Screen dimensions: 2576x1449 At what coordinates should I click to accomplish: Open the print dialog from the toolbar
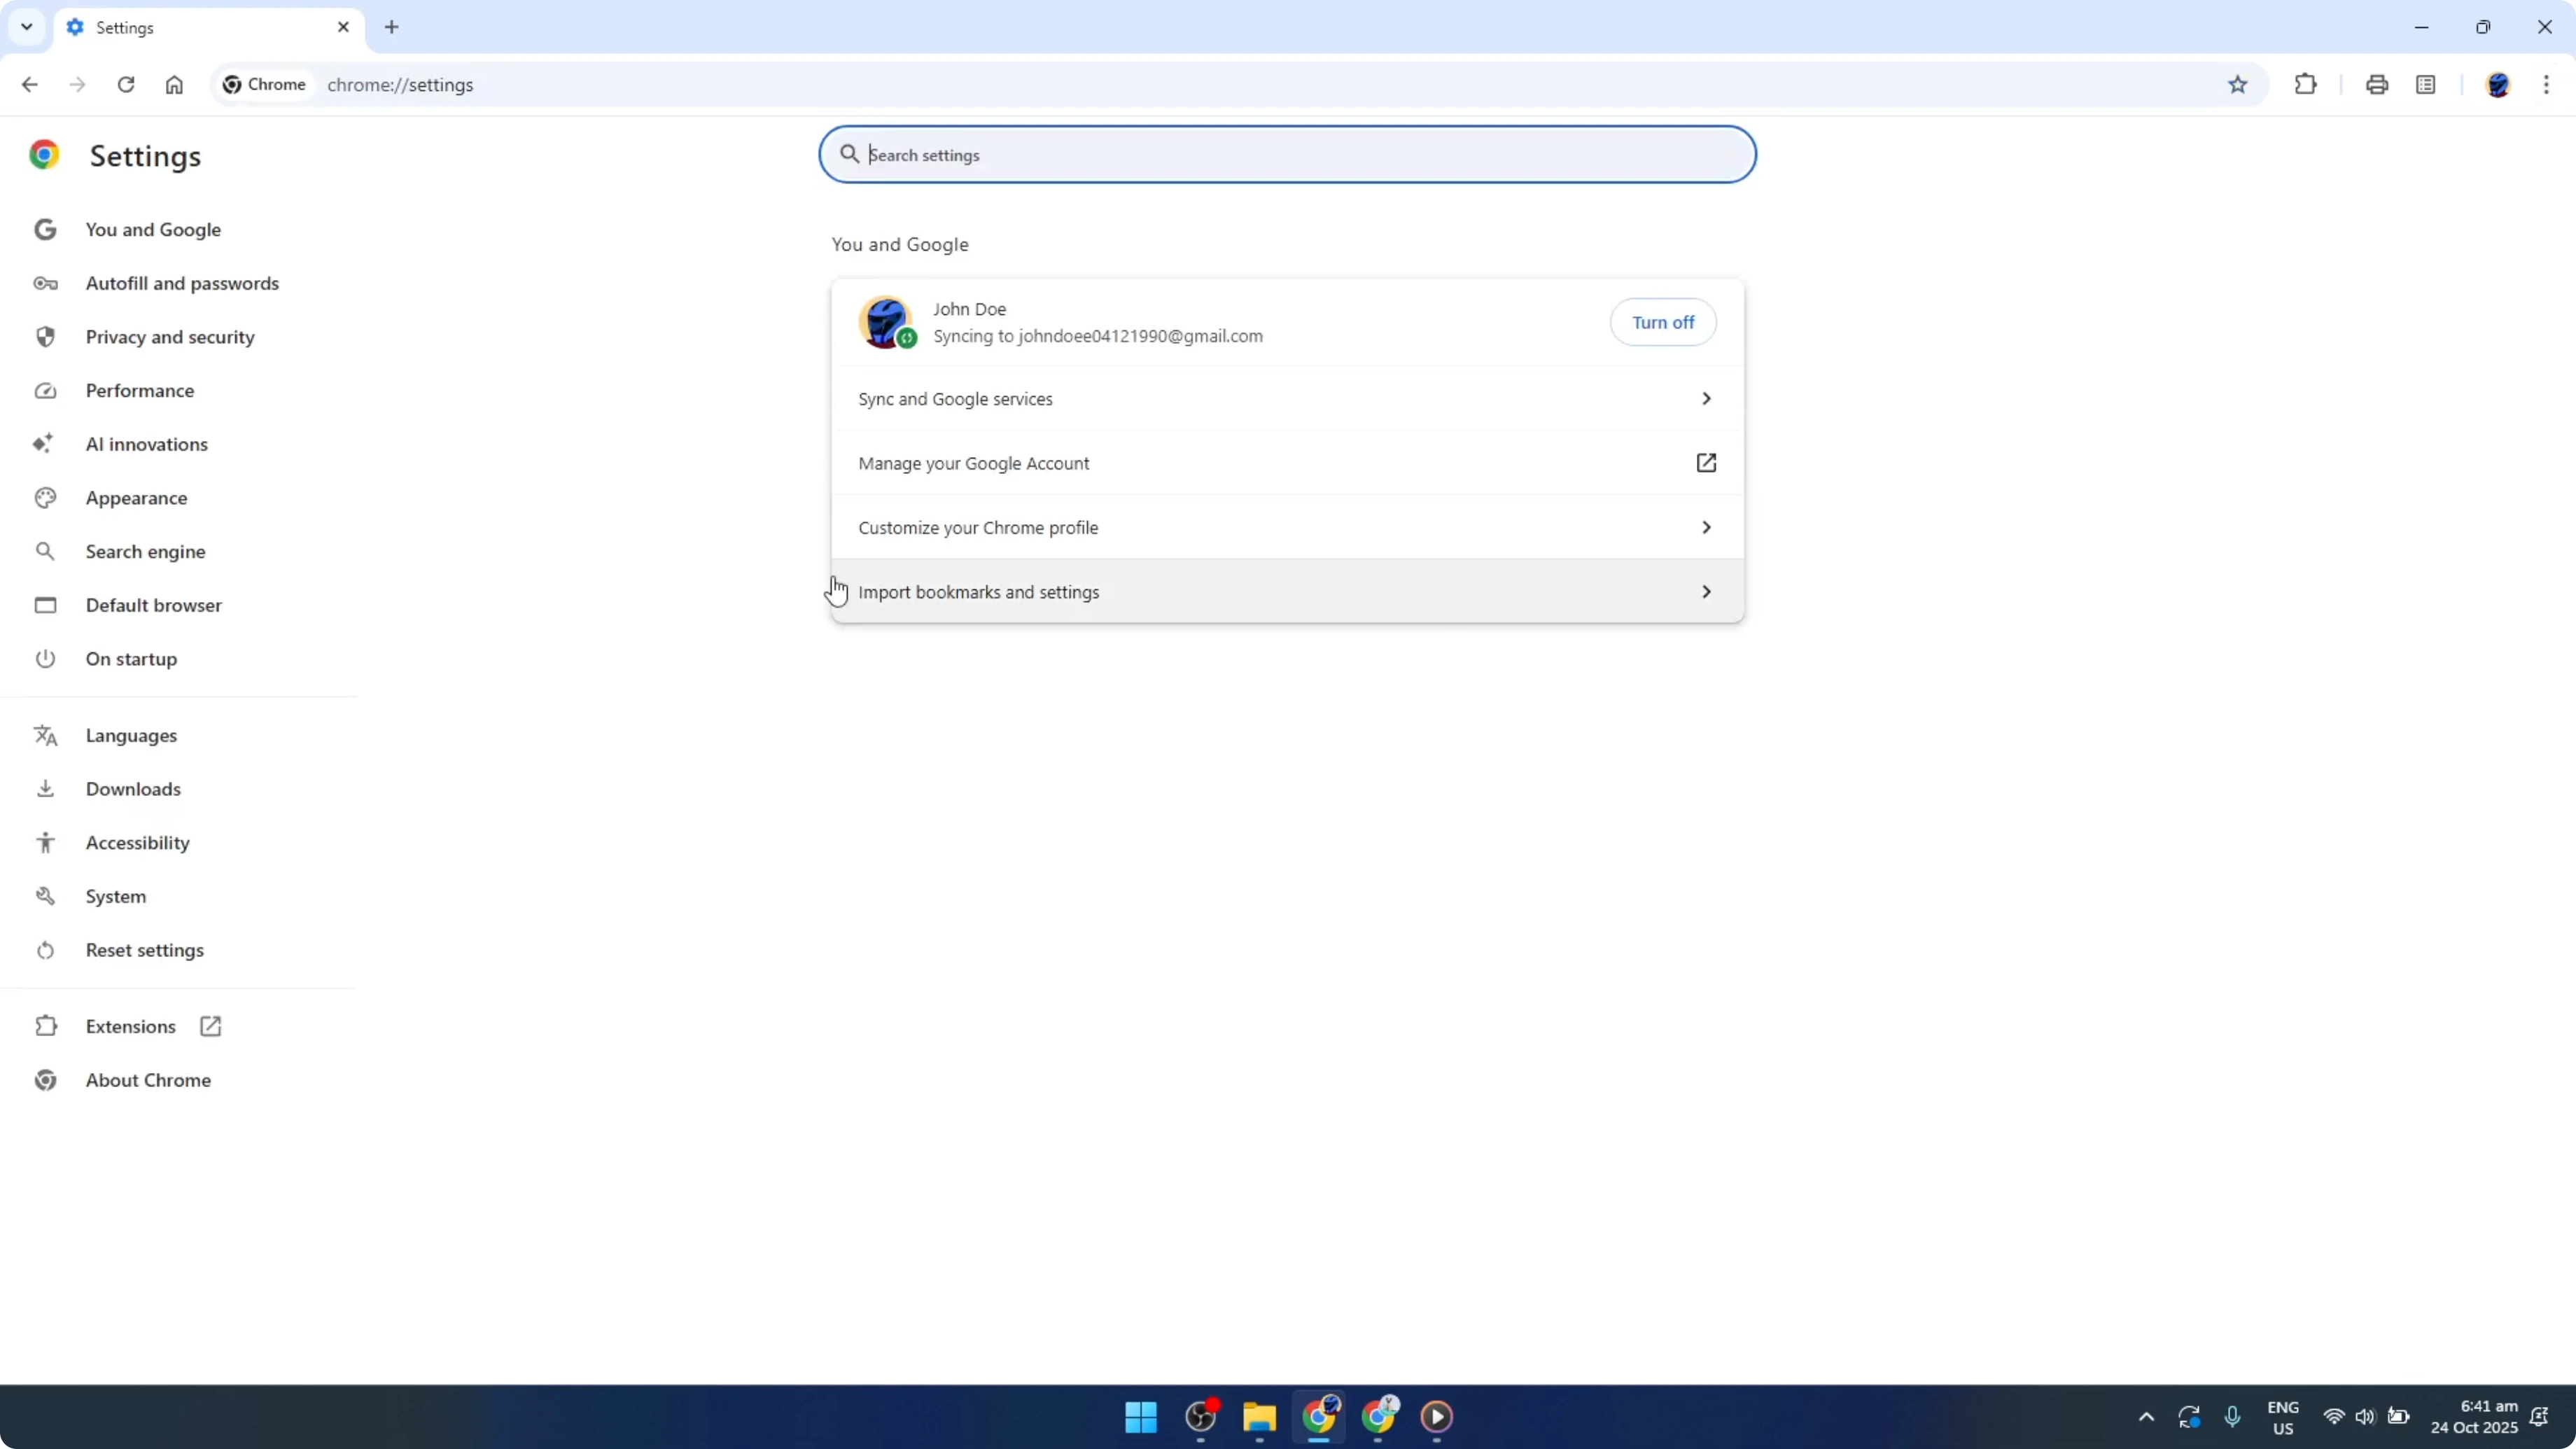tap(2377, 84)
